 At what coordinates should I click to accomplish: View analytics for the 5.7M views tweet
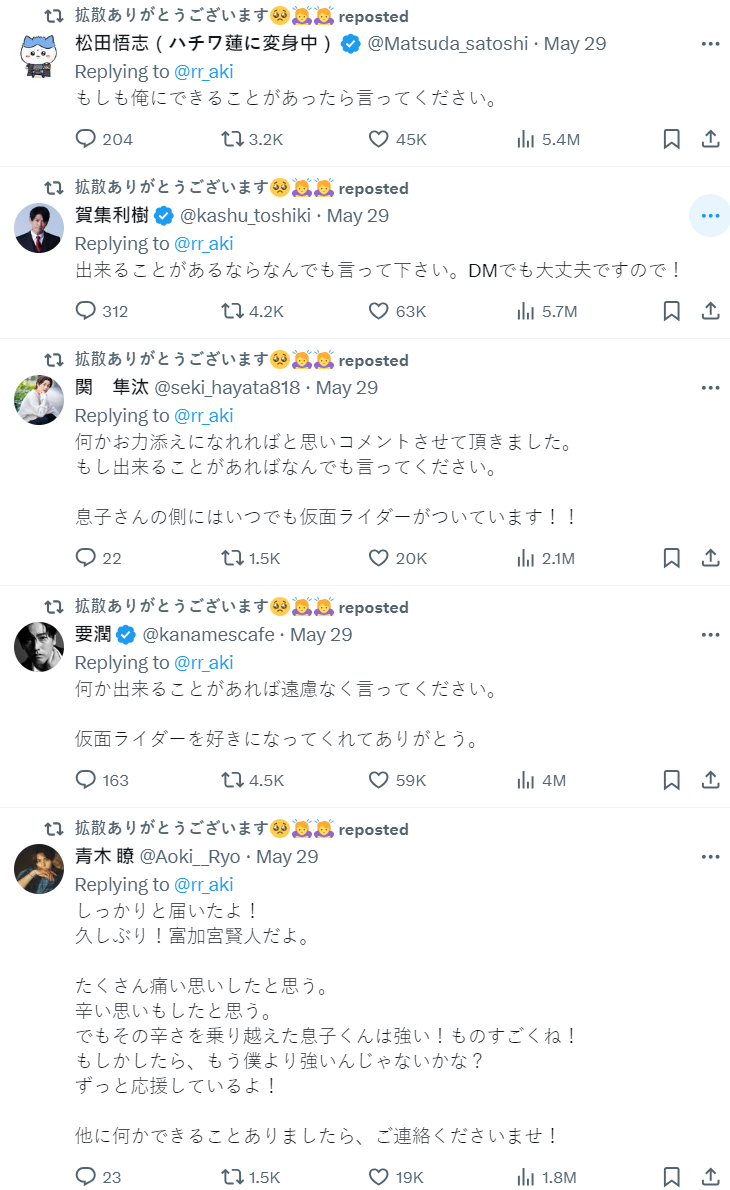pos(526,311)
